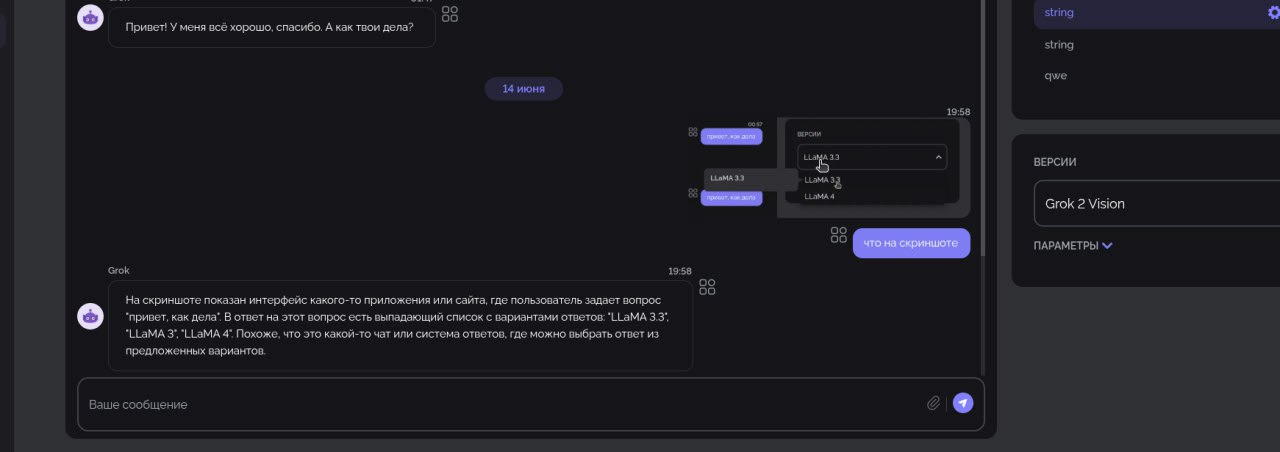The image size is (1280, 452).
Task: Open the Grok 2 Vision version dropdown
Action: [1157, 203]
